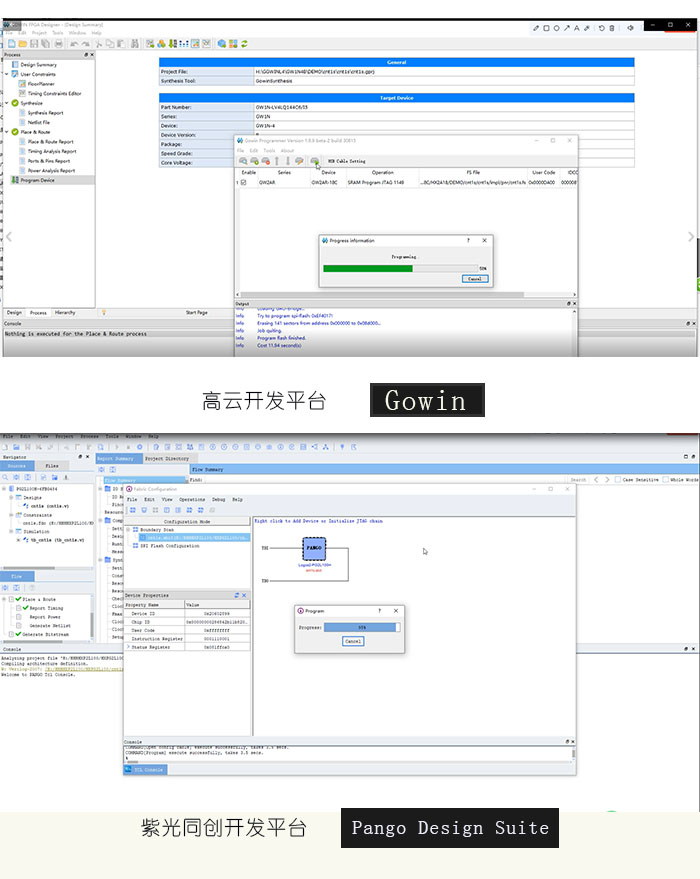Toggle Generate Netlist checkbox in Flow panel
Screen dimensions: 700x879
(x=18, y=625)
